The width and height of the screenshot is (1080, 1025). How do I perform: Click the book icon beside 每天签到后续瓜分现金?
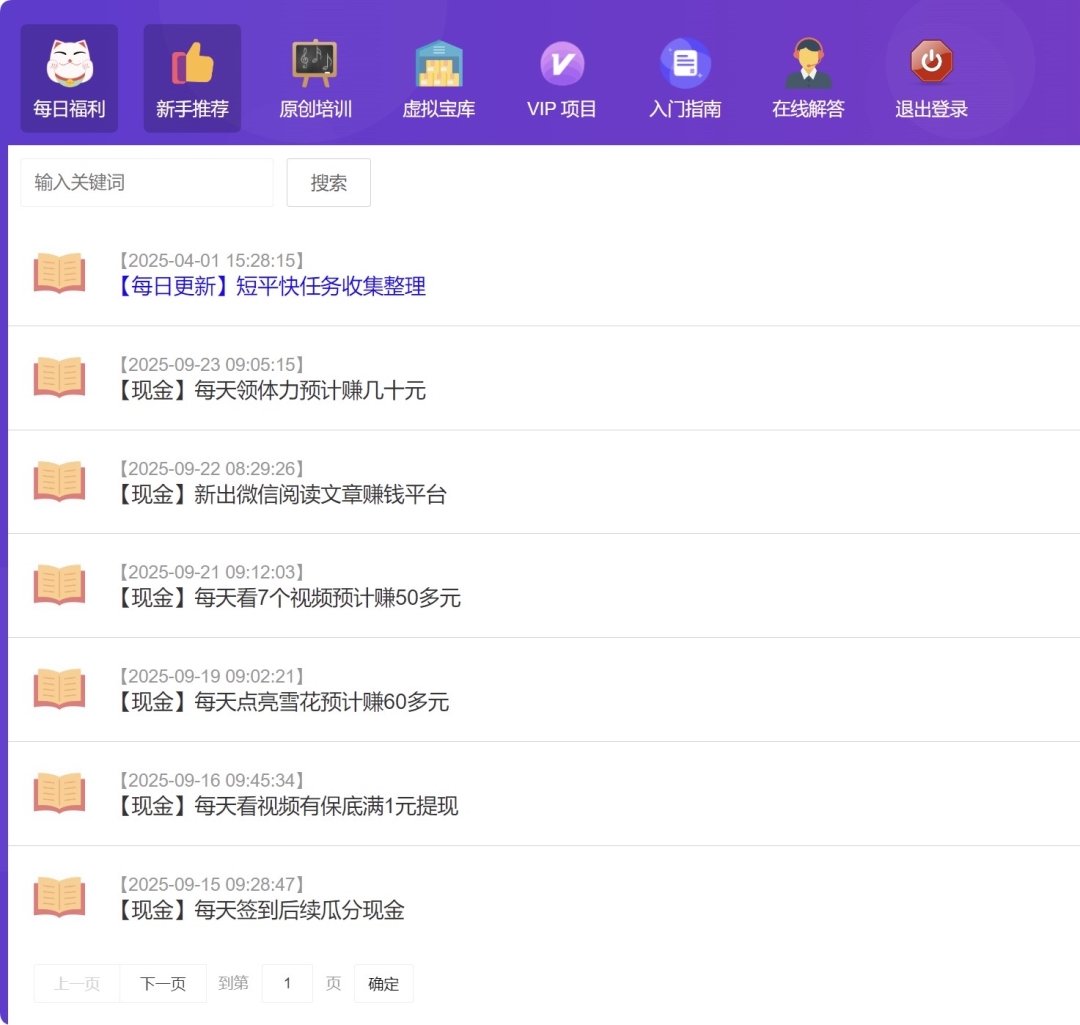tap(60, 897)
